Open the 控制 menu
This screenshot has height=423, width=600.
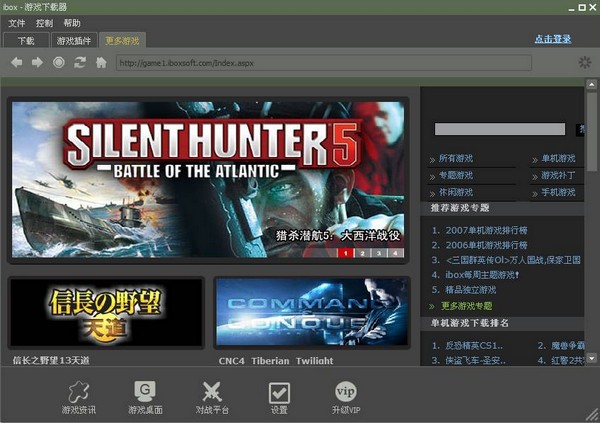coord(44,23)
